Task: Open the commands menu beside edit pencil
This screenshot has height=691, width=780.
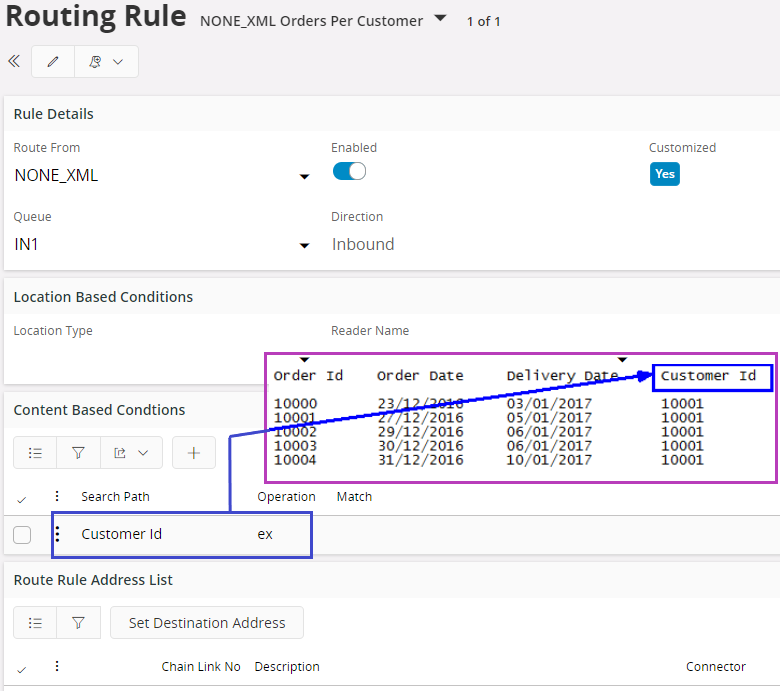Action: click(x=106, y=61)
